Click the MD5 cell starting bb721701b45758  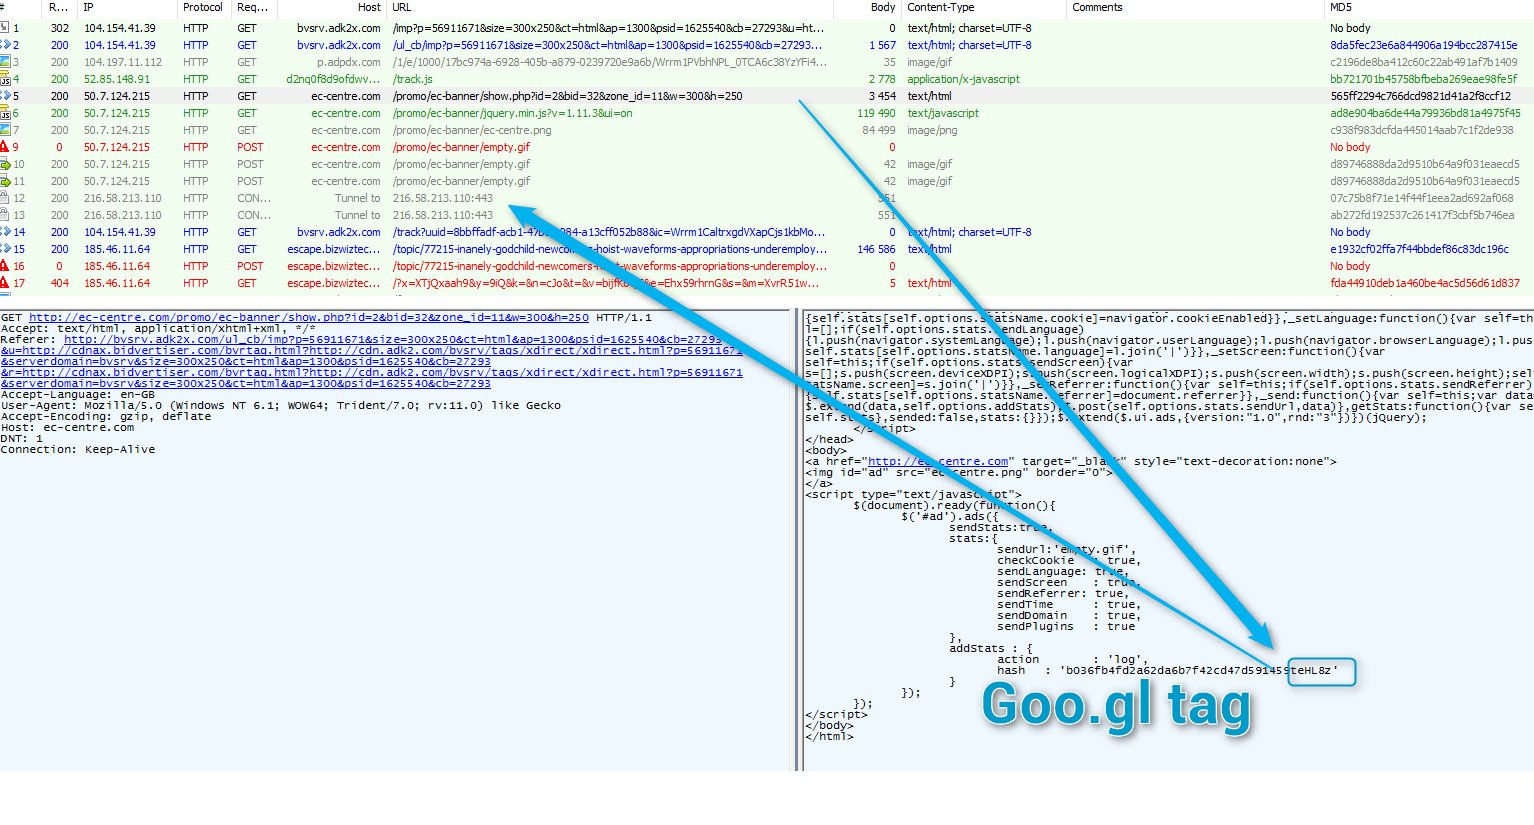(x=1424, y=79)
